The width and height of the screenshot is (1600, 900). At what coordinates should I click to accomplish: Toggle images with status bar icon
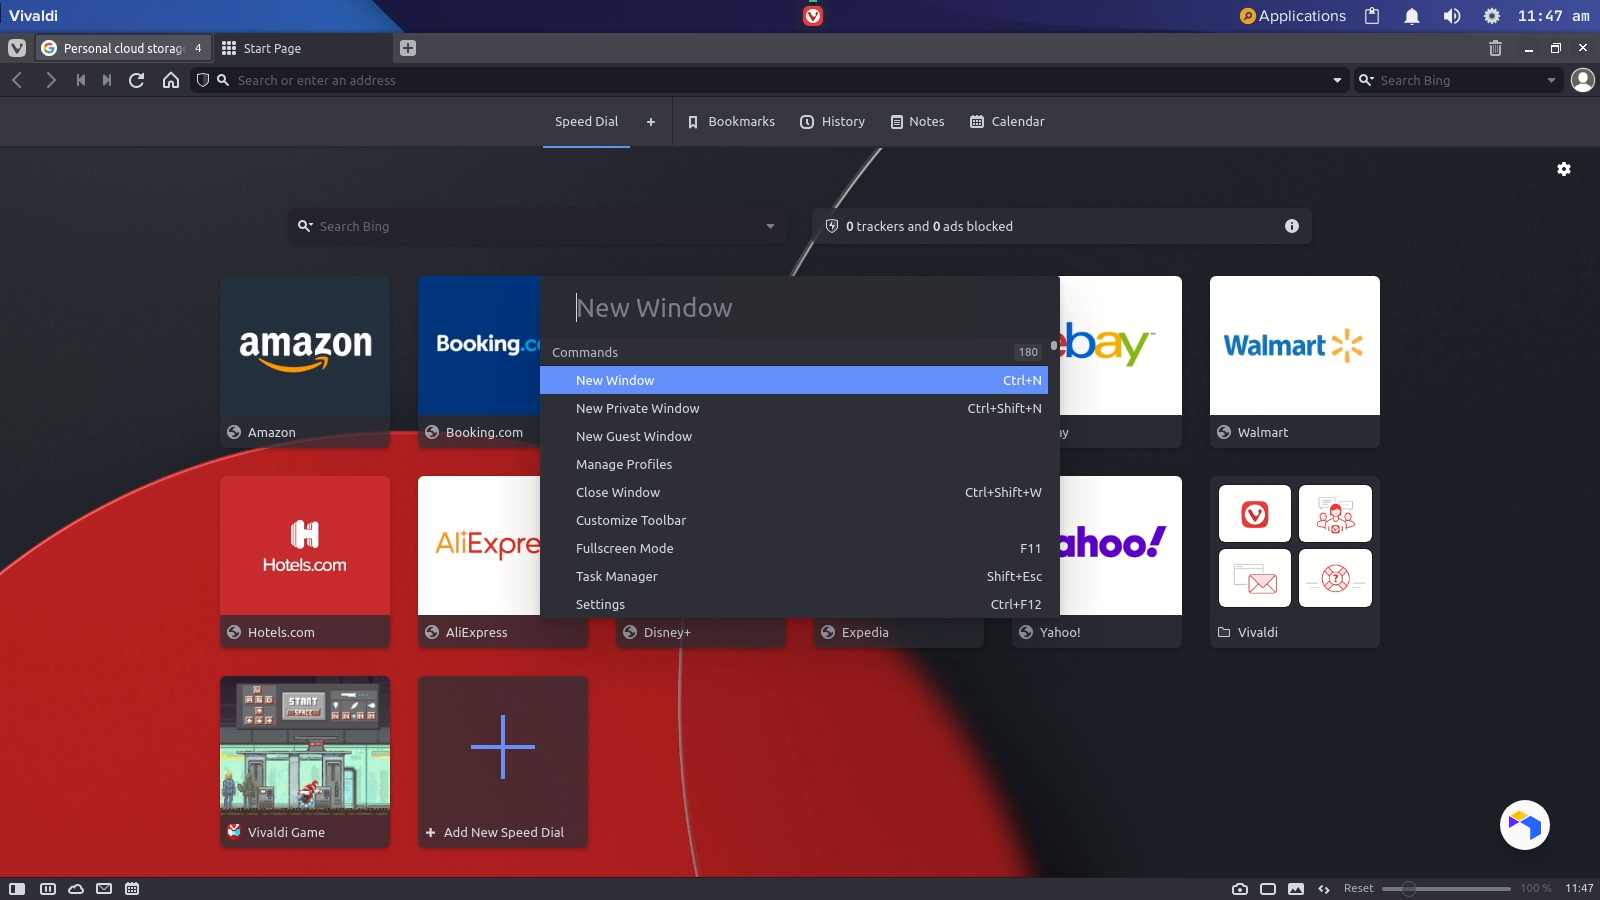click(x=1296, y=889)
